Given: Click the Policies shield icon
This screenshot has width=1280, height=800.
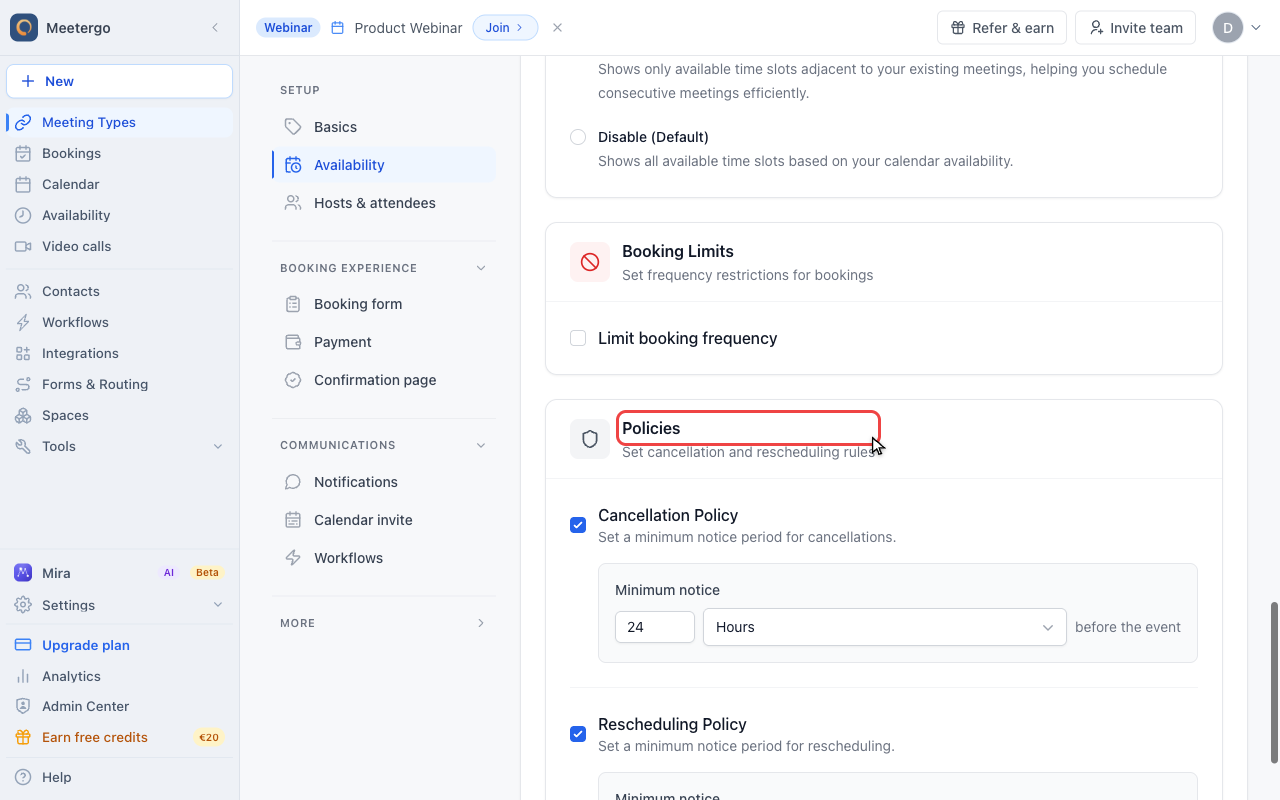Looking at the screenshot, I should click(x=590, y=439).
